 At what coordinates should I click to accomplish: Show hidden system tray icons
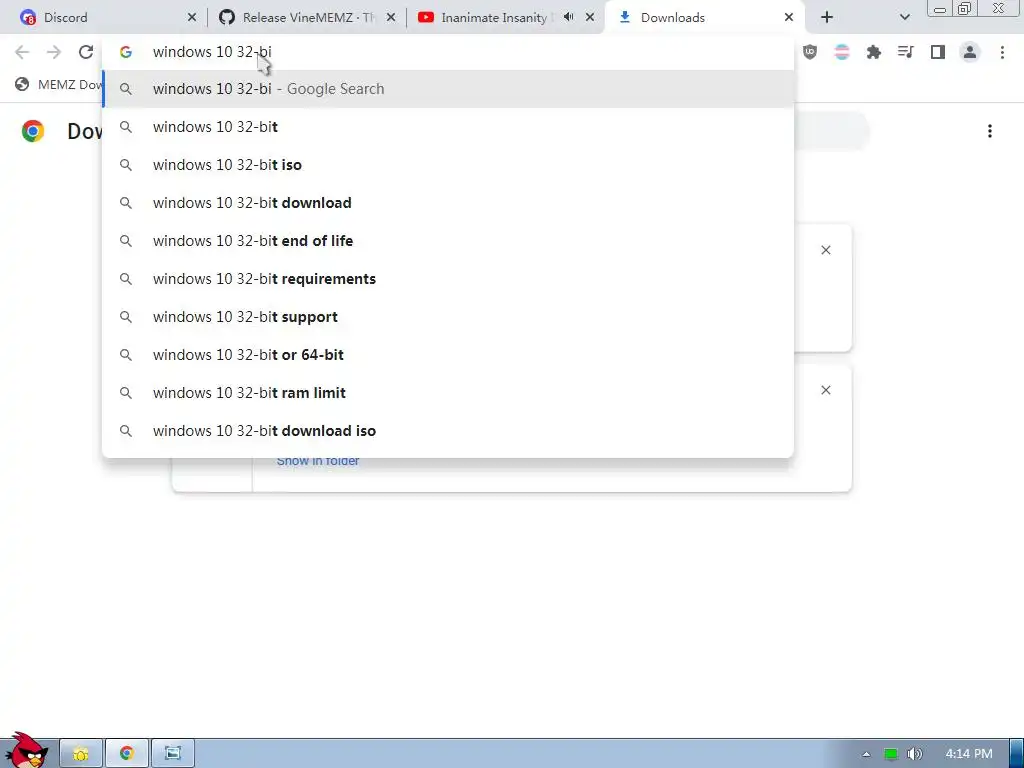point(866,754)
